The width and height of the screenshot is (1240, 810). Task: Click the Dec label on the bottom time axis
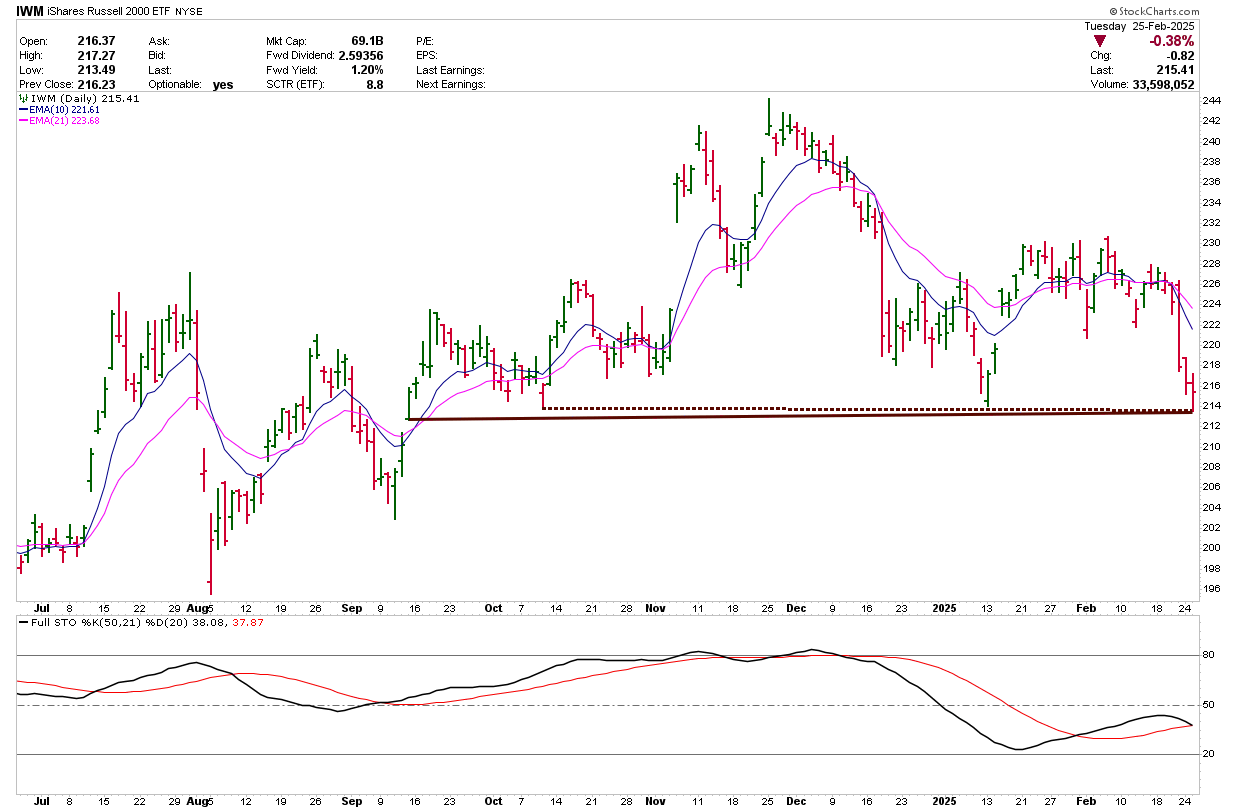797,801
